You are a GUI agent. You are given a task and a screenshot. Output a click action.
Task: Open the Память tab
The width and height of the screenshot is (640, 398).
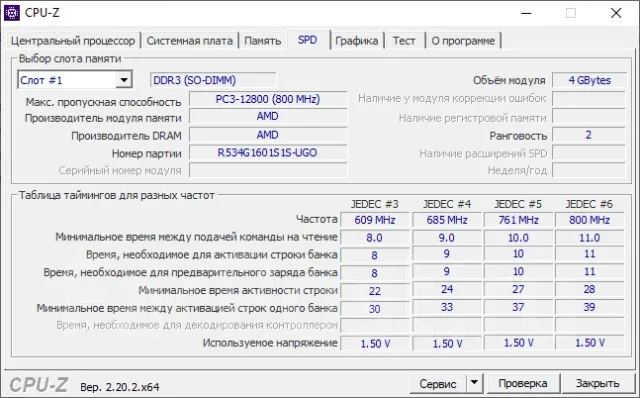tap(262, 41)
